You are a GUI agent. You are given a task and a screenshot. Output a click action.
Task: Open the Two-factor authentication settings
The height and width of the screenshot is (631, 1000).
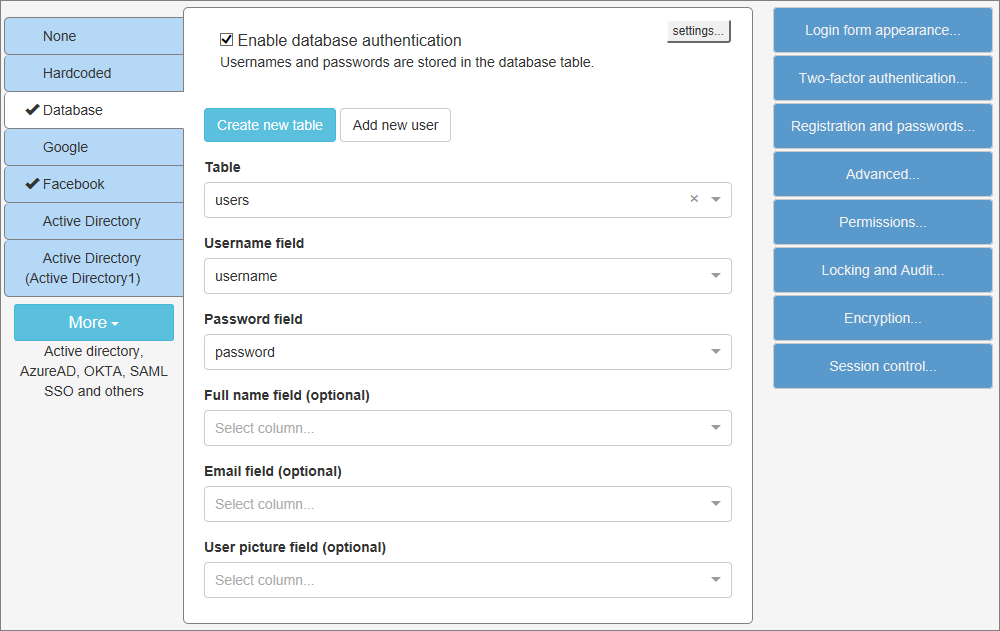click(x=882, y=78)
